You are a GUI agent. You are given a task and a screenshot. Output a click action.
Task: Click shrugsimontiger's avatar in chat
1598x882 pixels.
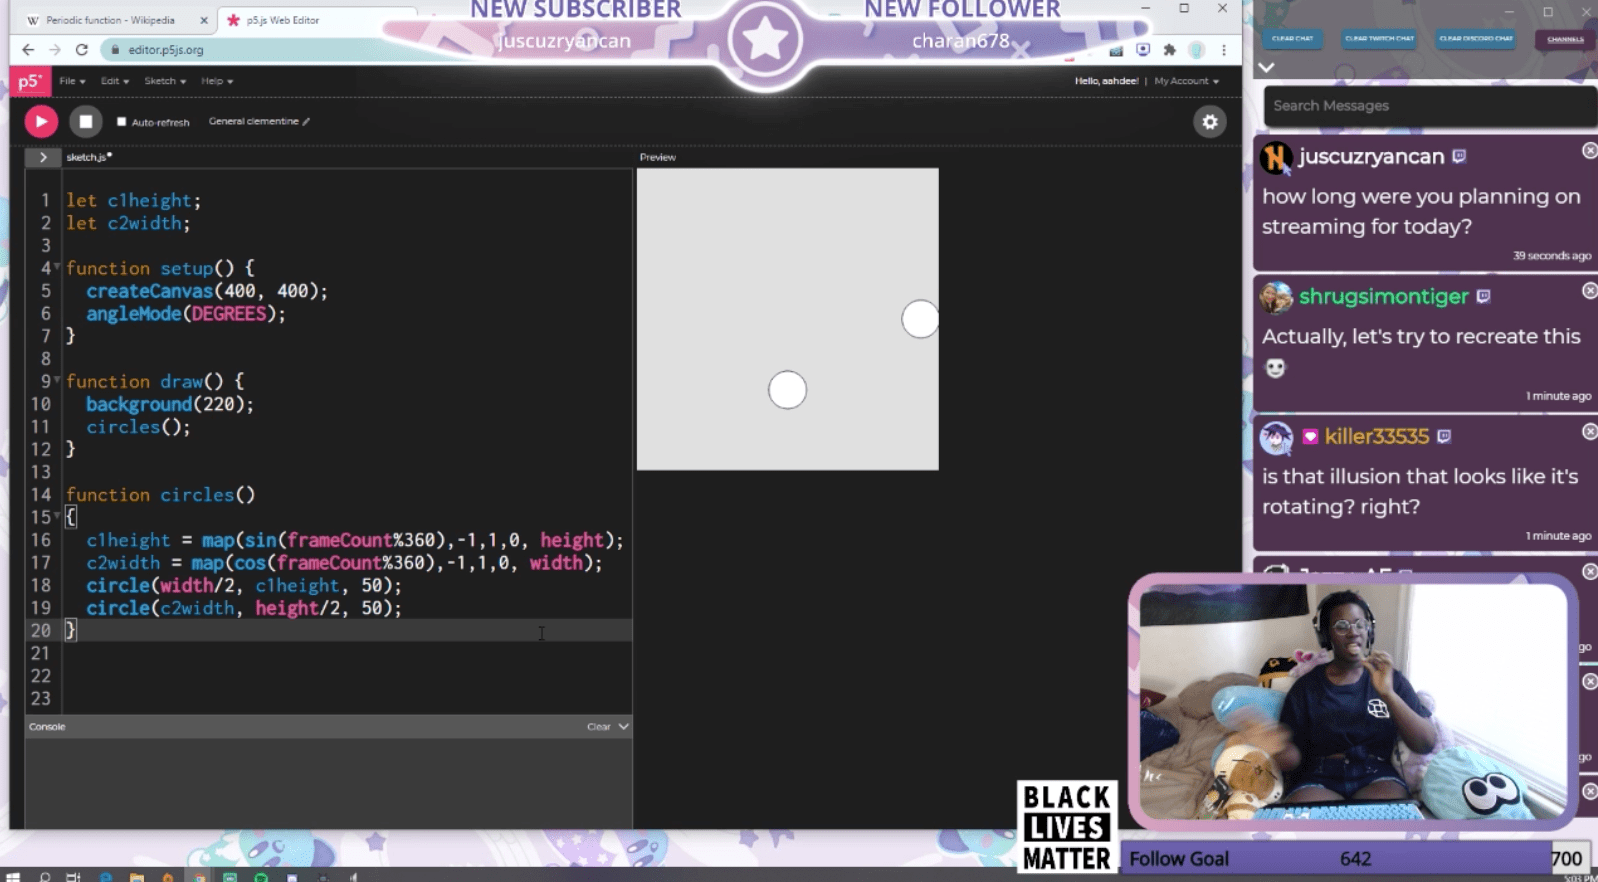1276,297
